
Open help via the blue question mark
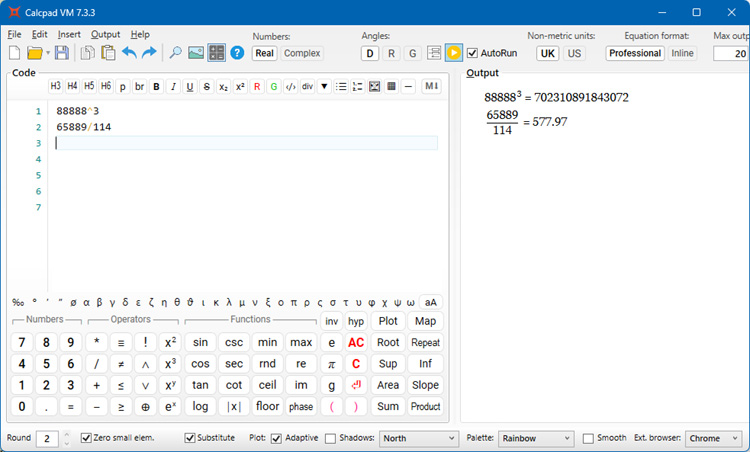(x=237, y=53)
